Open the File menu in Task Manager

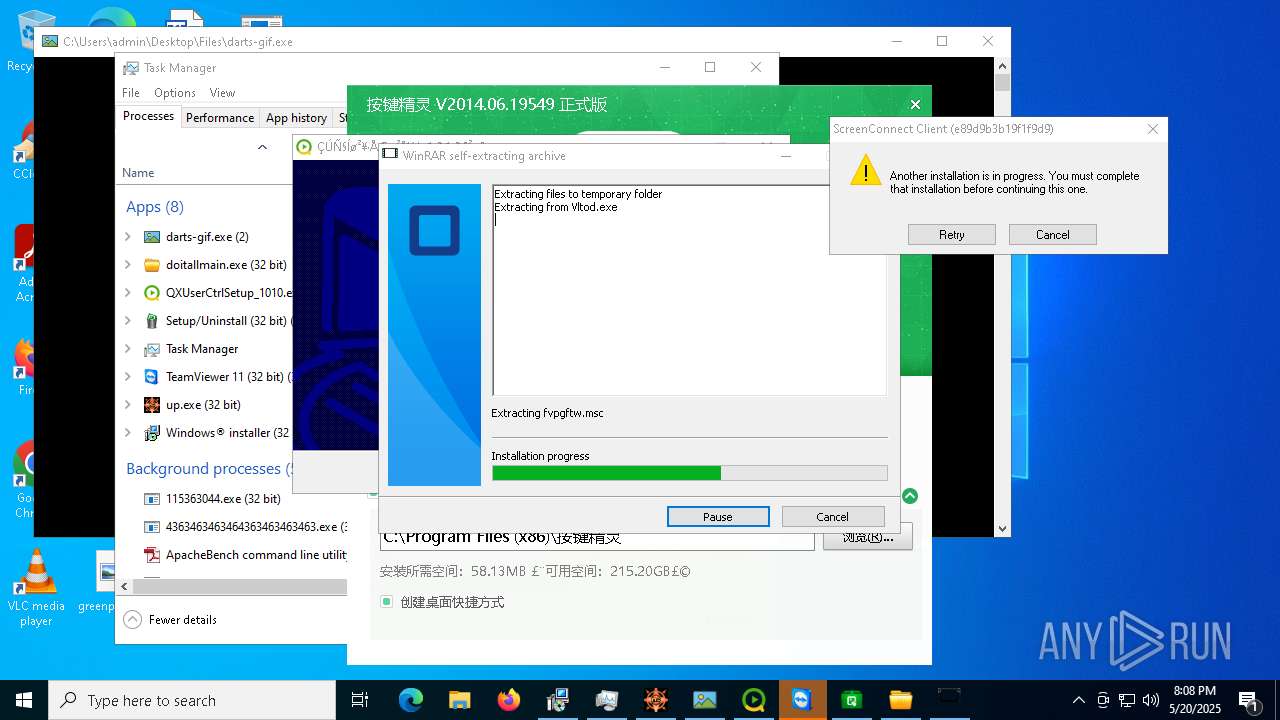click(131, 93)
